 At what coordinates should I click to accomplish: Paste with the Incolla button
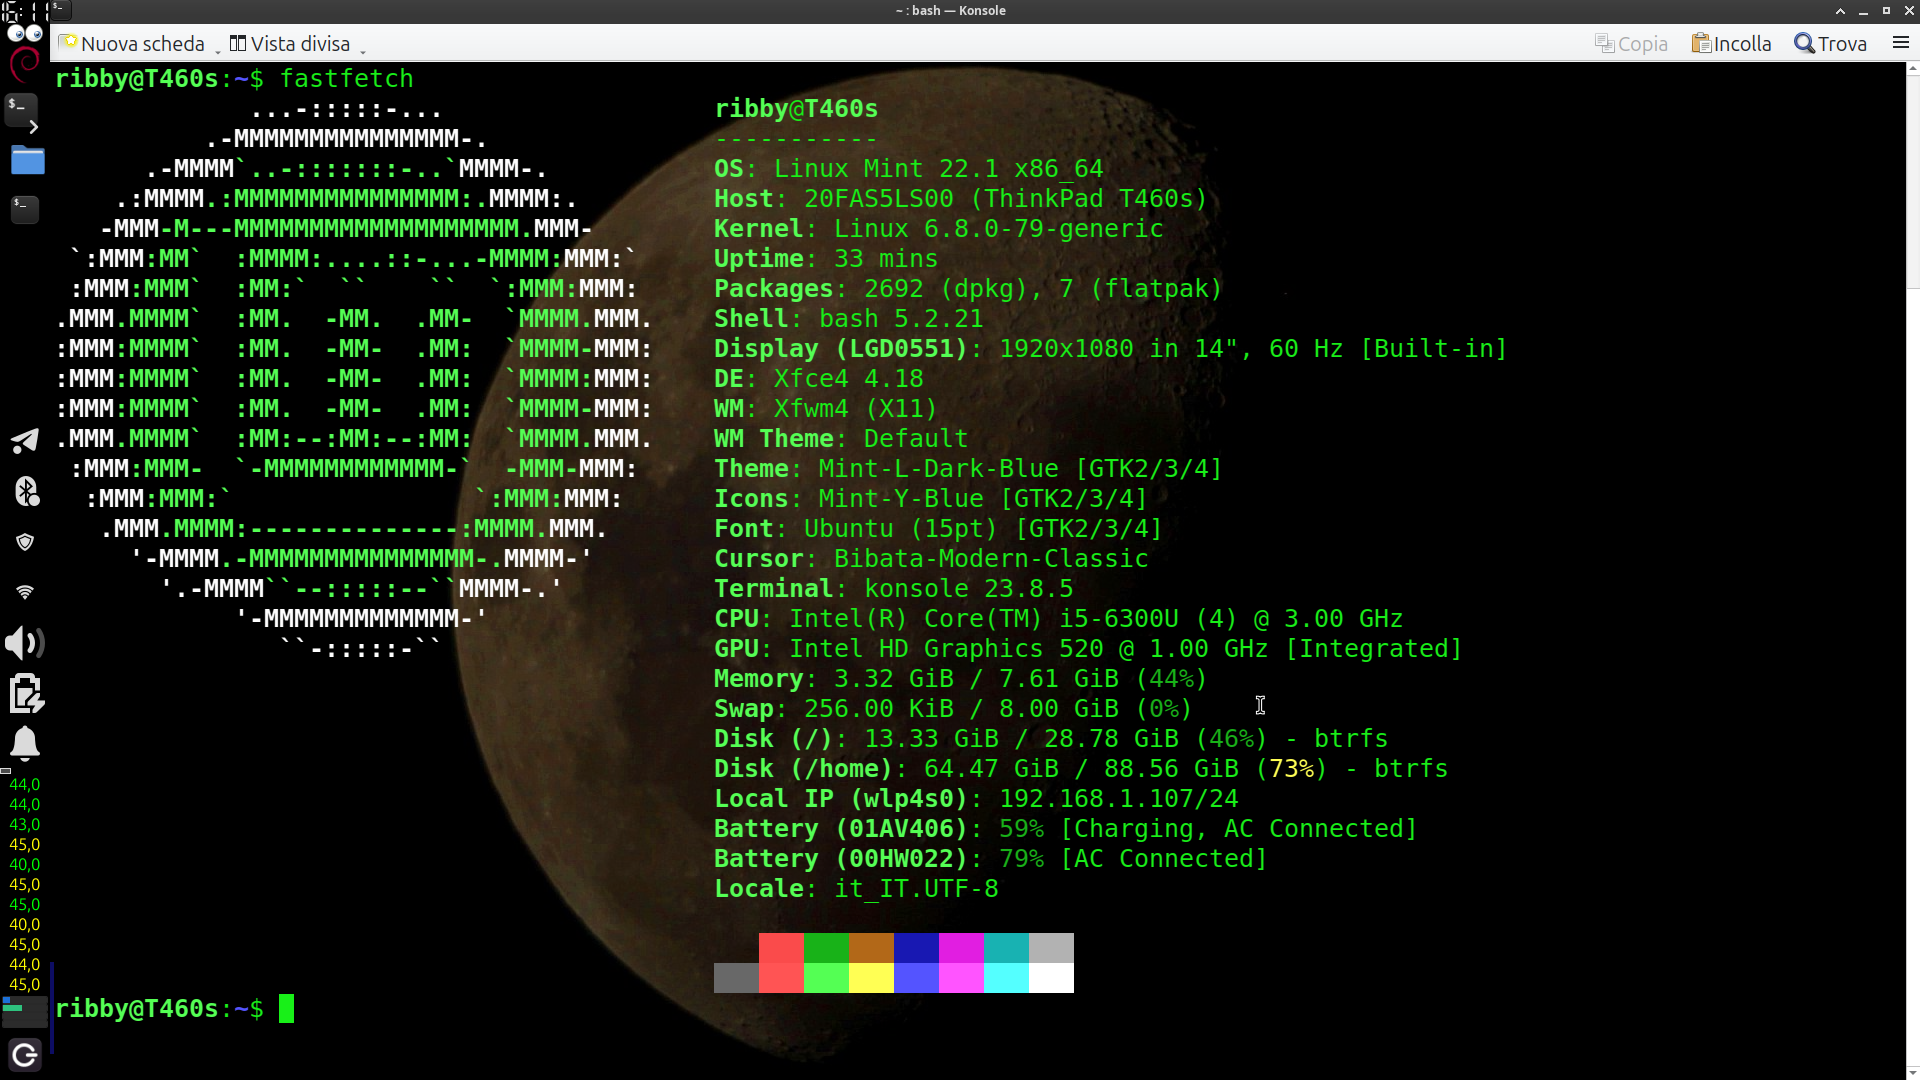coord(1731,43)
